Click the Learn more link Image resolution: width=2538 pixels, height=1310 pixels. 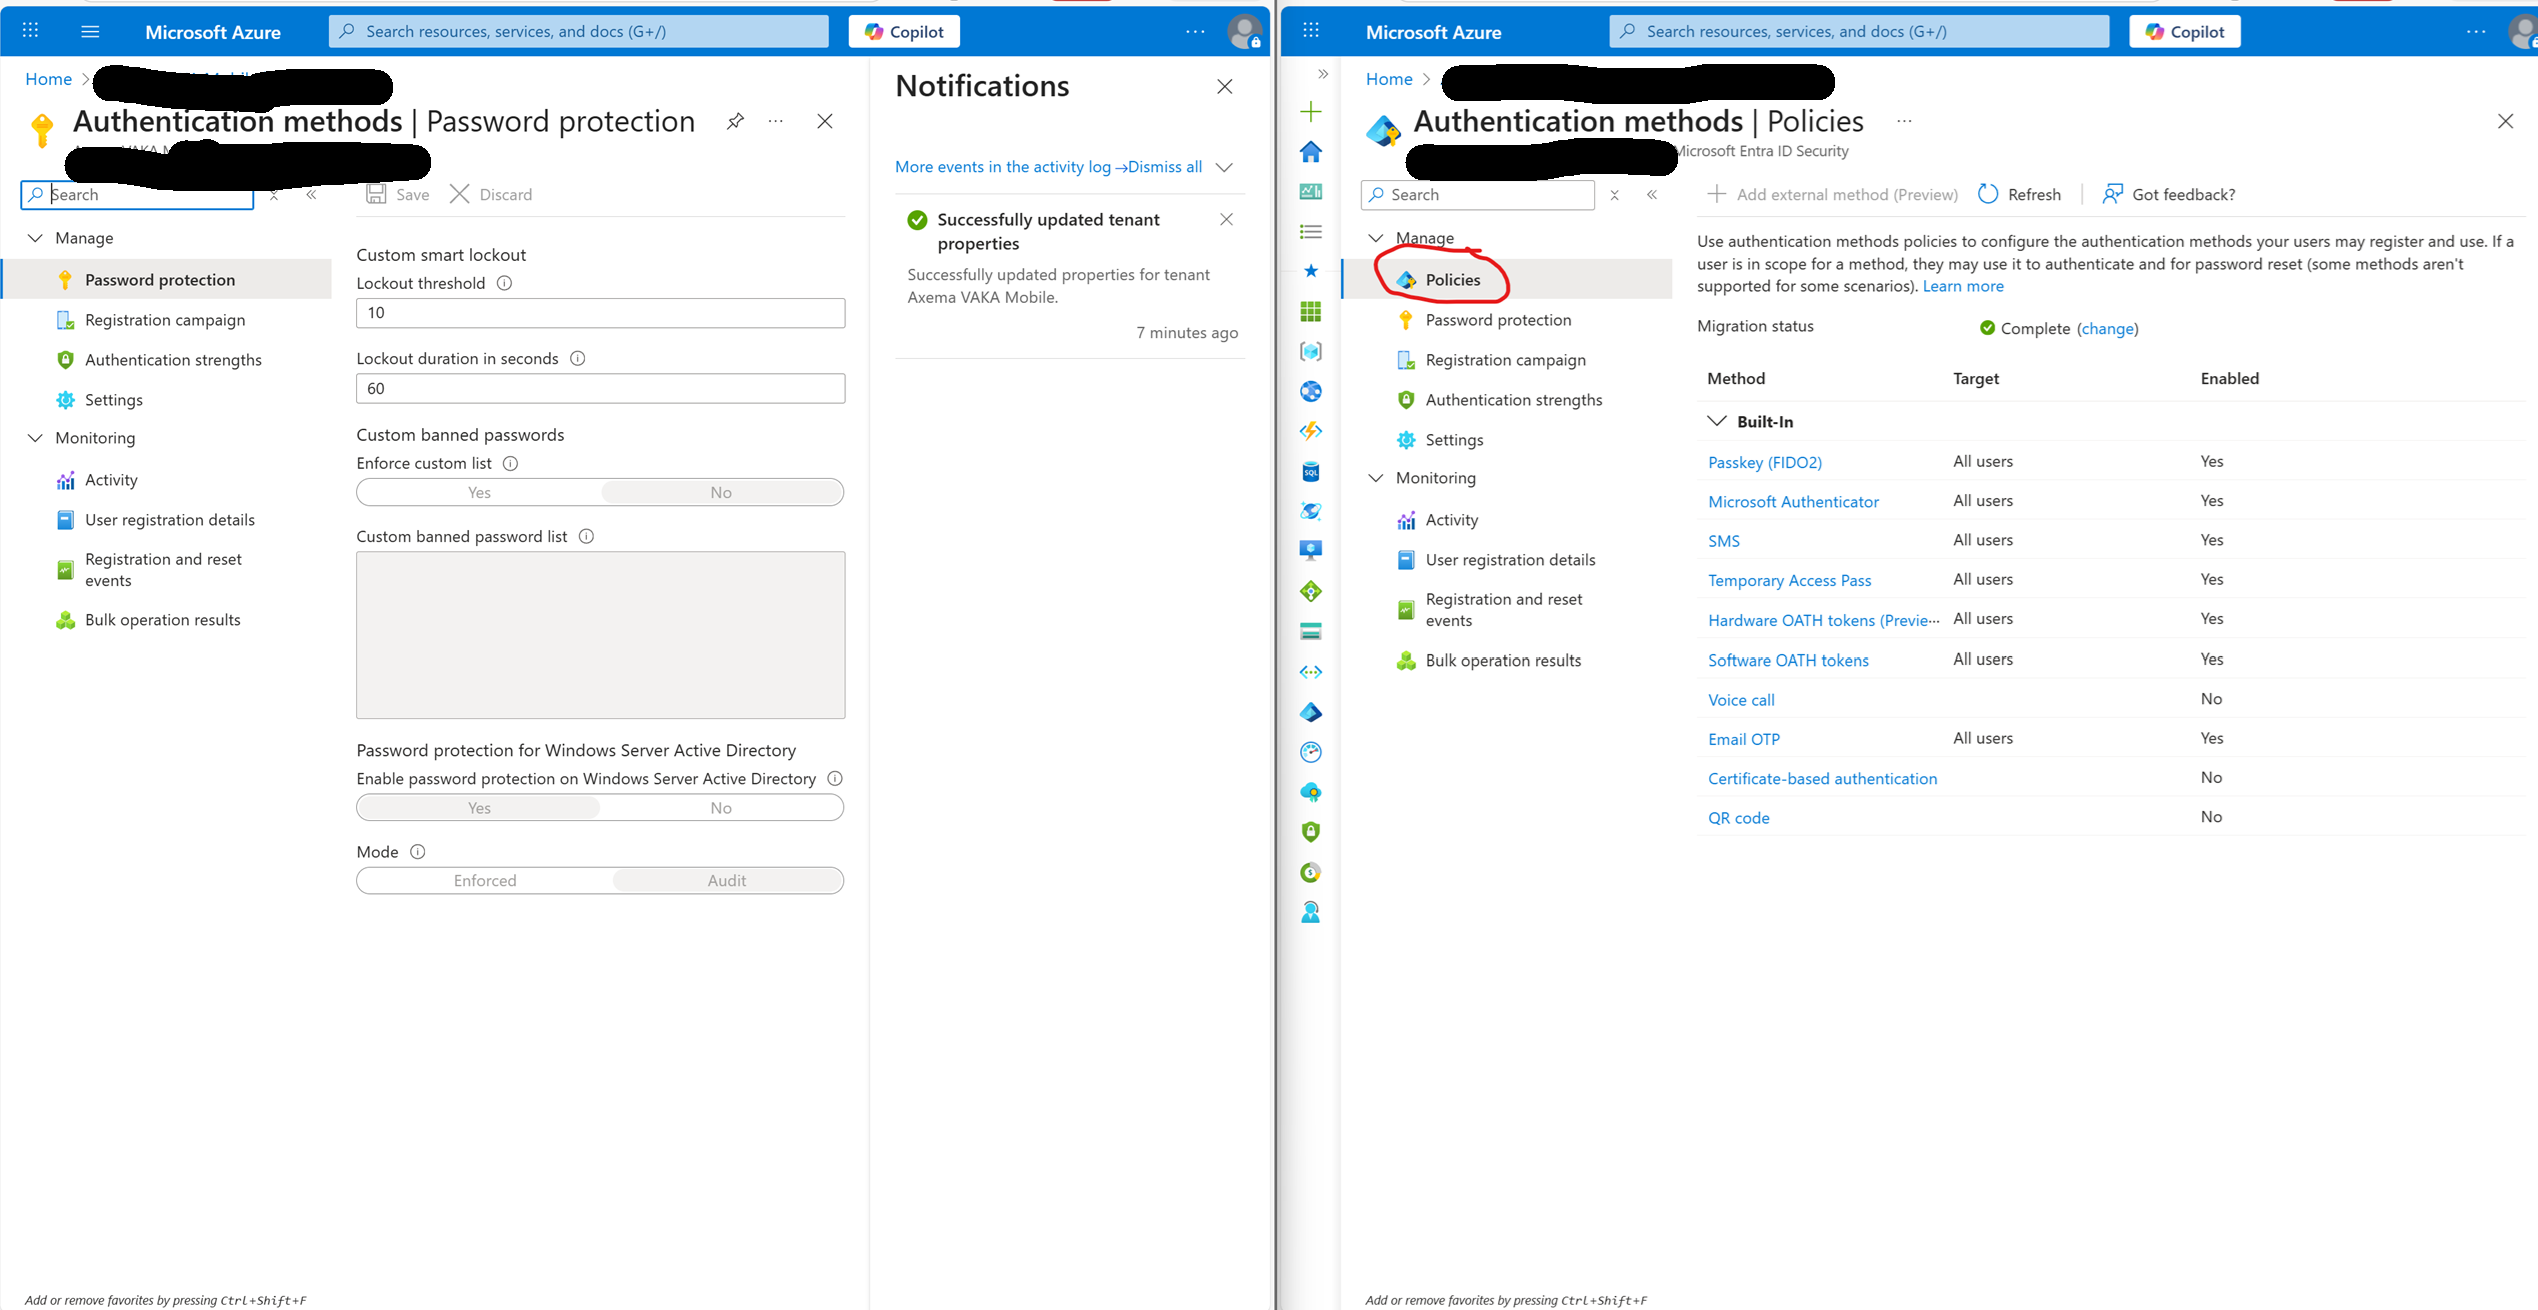pos(1962,286)
